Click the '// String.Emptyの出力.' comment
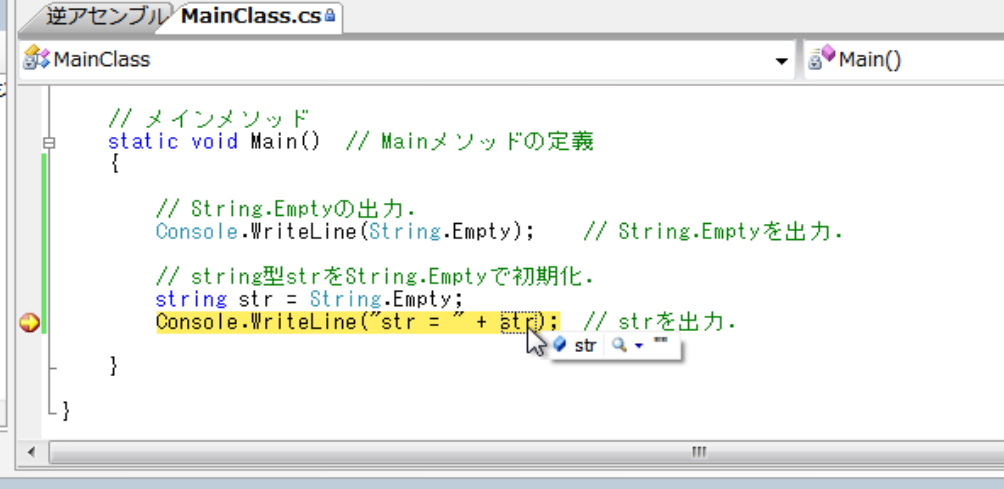The width and height of the screenshot is (1004, 489). point(286,209)
